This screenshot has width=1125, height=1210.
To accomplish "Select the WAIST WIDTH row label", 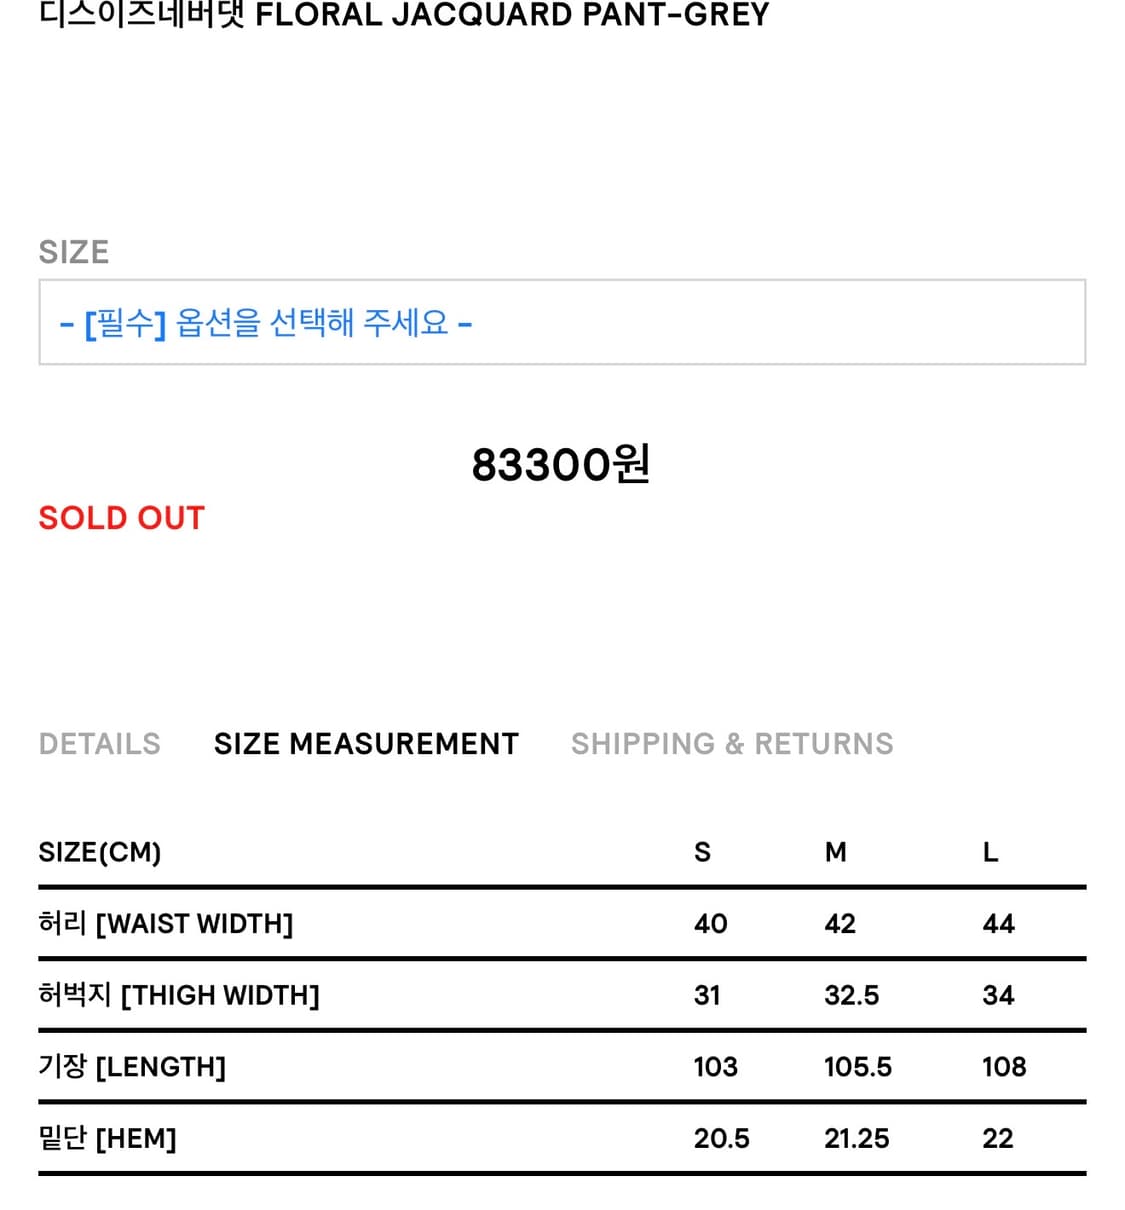I will click(166, 924).
